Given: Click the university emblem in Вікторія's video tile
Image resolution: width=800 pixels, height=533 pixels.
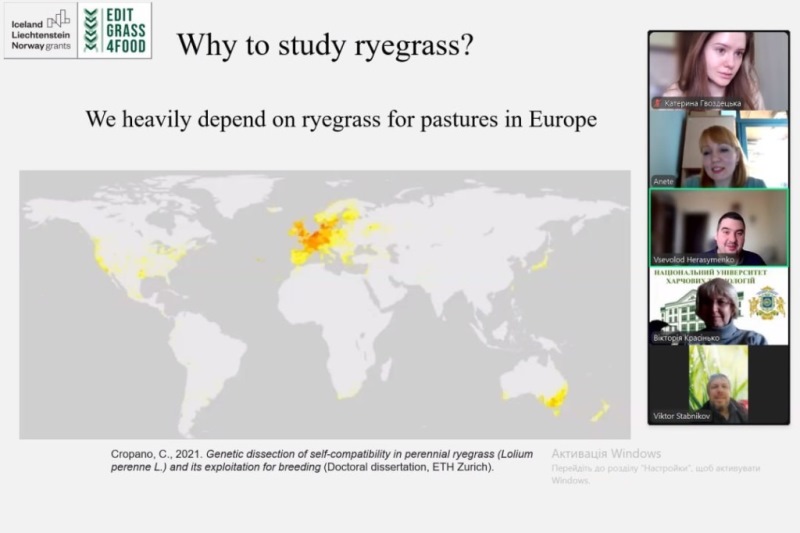Looking at the screenshot, I should click(767, 302).
